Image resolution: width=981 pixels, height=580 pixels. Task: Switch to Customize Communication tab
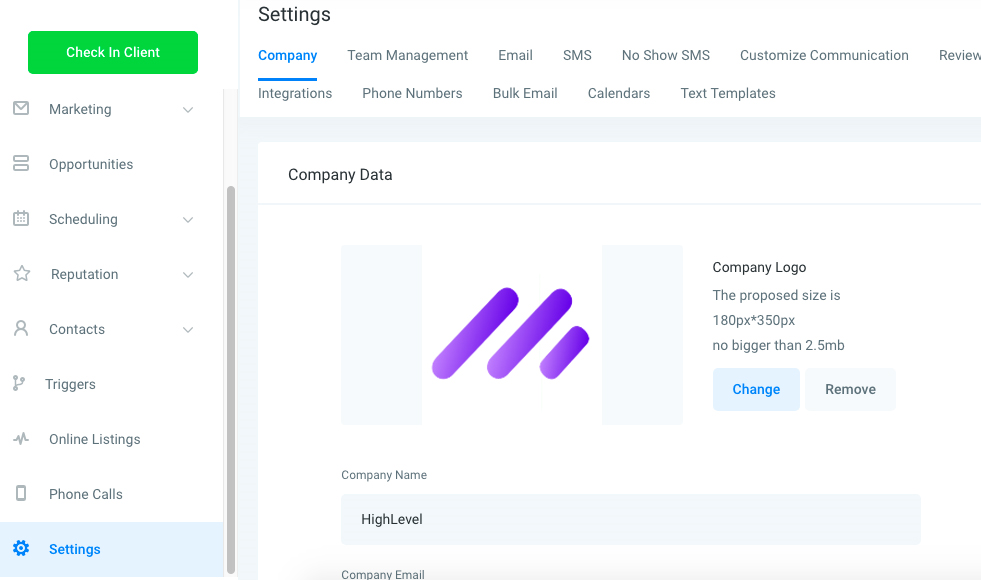tap(824, 56)
